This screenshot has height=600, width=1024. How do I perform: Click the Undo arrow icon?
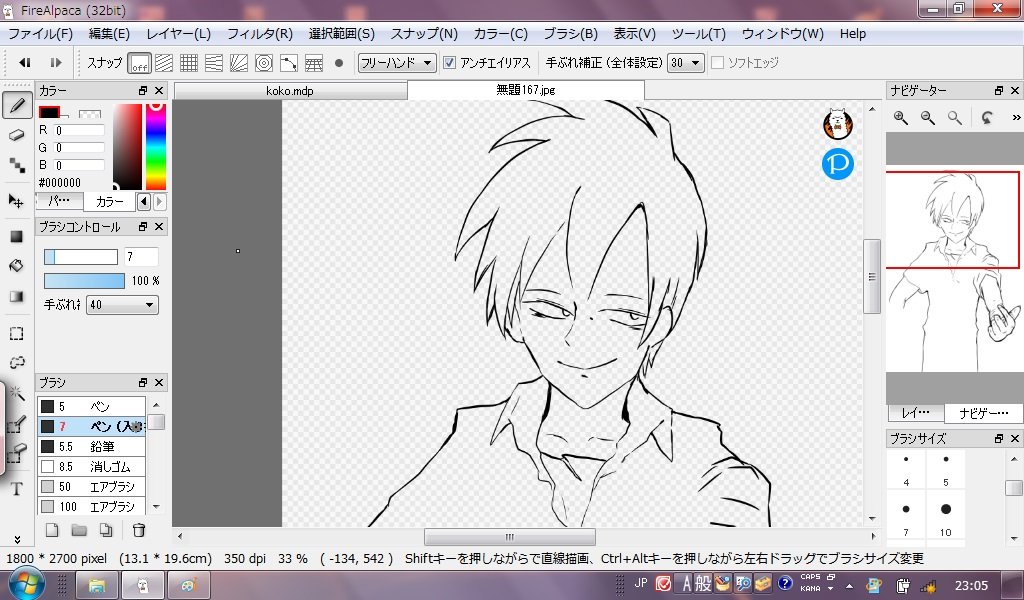point(25,63)
